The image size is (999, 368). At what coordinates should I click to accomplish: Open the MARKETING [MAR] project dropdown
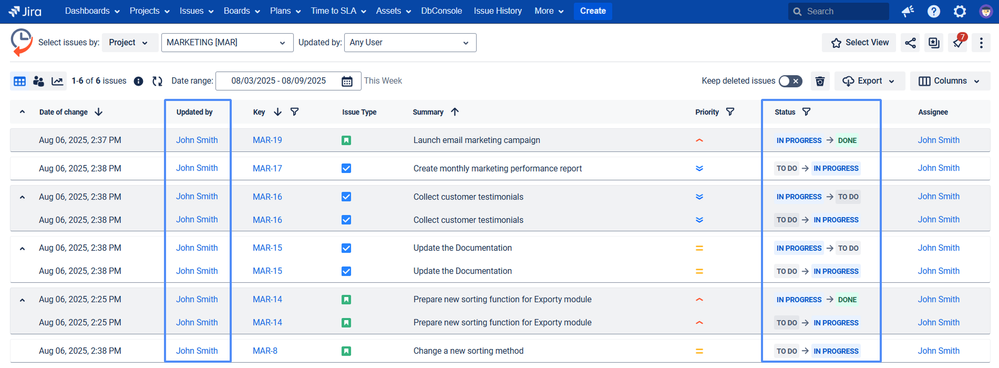point(227,43)
